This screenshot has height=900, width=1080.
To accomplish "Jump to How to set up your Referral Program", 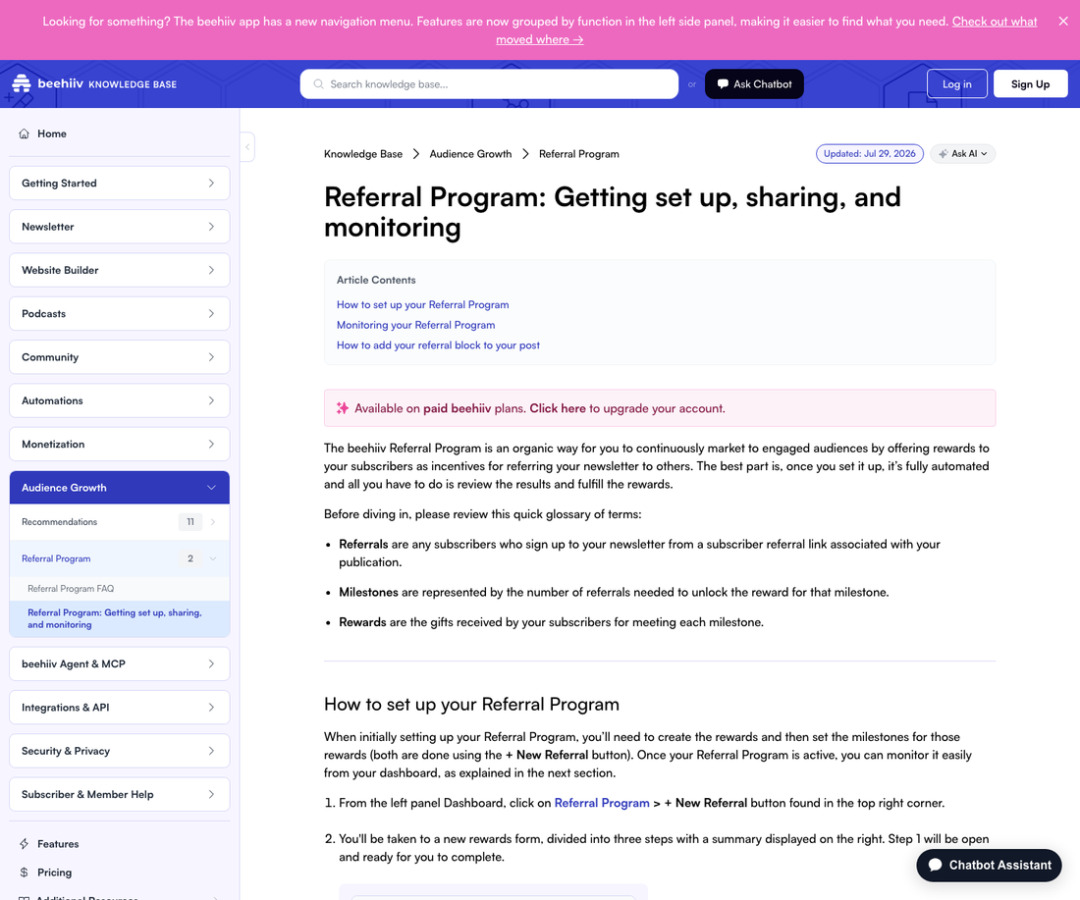I will click(423, 304).
